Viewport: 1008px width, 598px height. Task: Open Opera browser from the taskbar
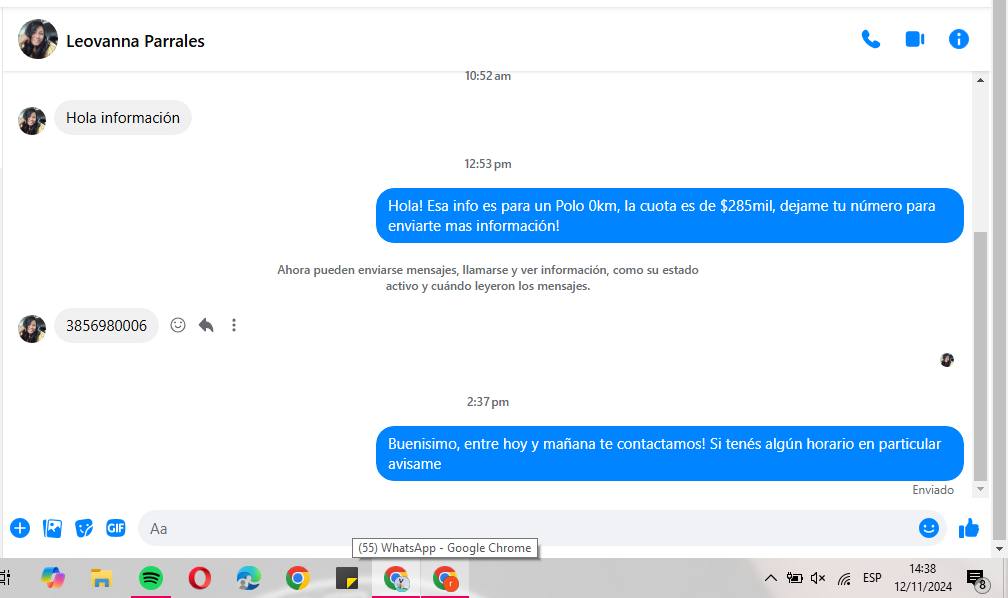pos(200,578)
